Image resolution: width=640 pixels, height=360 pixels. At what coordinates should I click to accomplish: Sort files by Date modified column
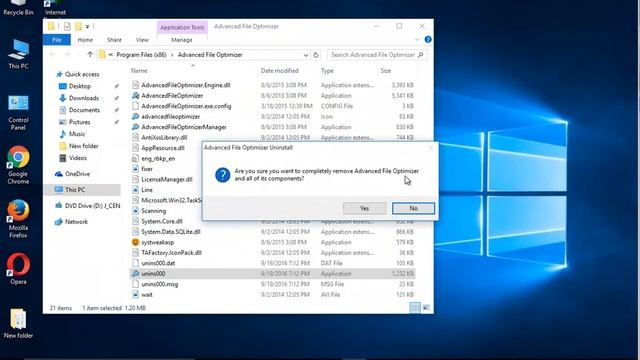point(280,71)
